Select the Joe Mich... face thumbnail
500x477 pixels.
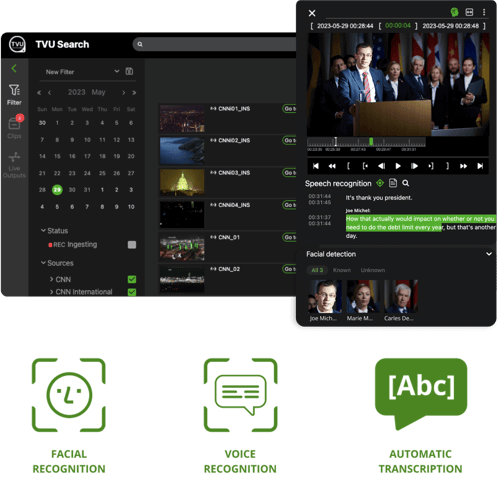325,296
